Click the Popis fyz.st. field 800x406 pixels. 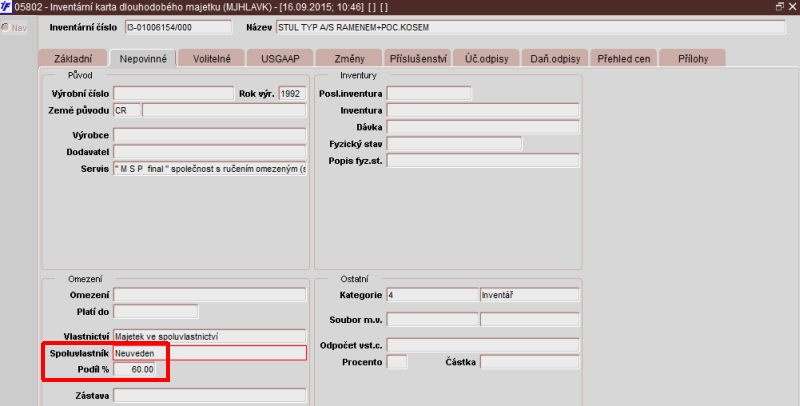coord(483,161)
